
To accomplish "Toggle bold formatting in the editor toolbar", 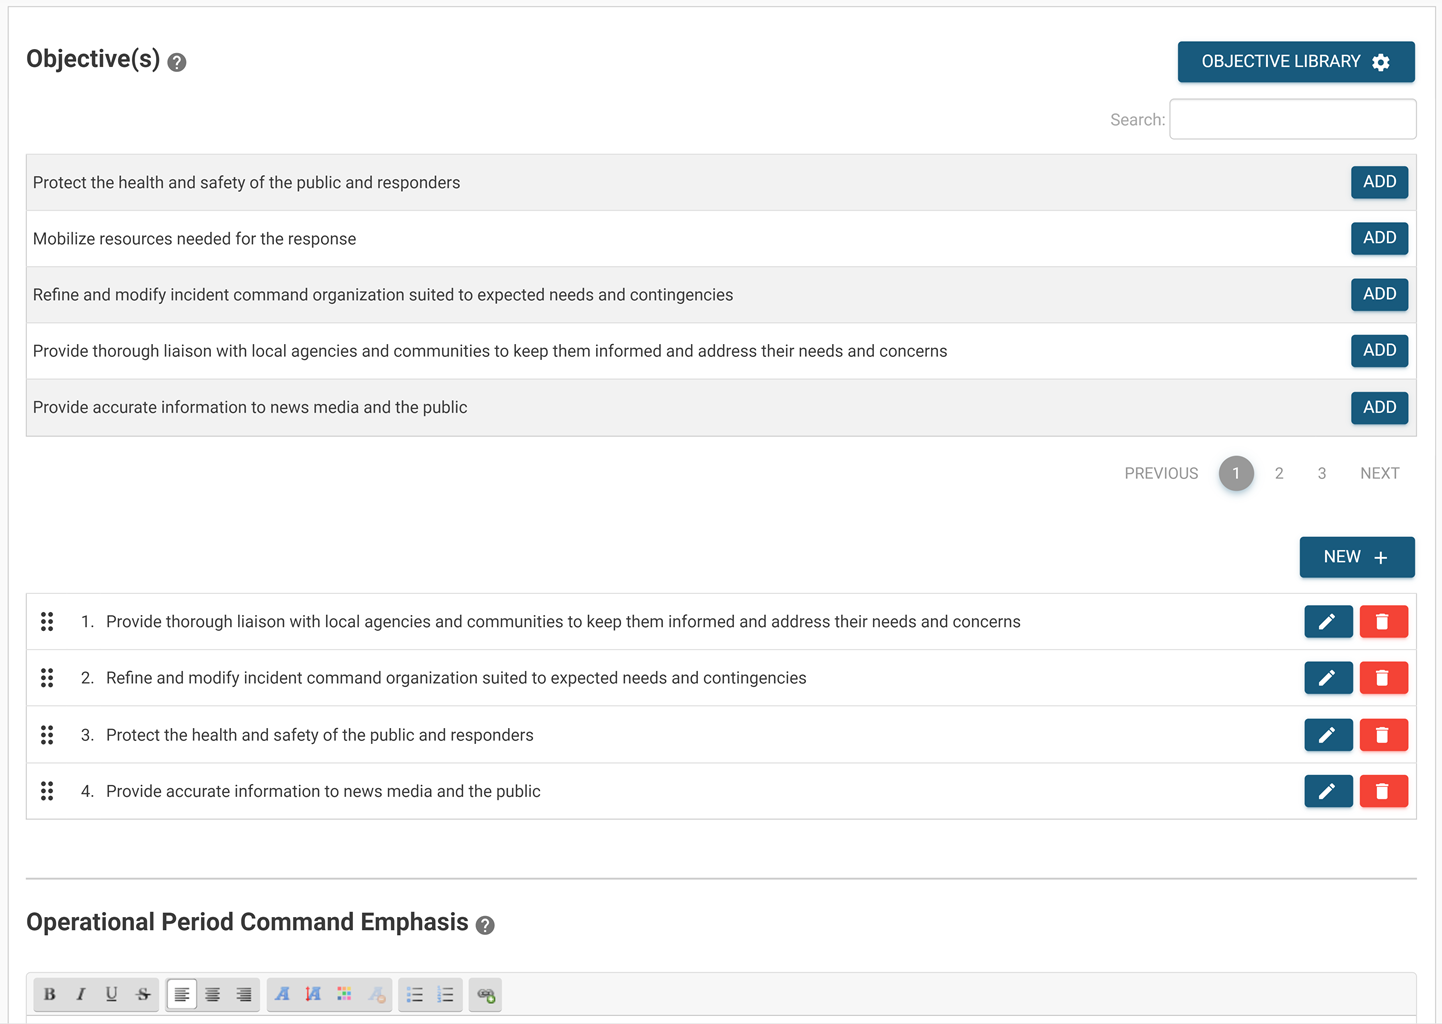I will point(49,994).
